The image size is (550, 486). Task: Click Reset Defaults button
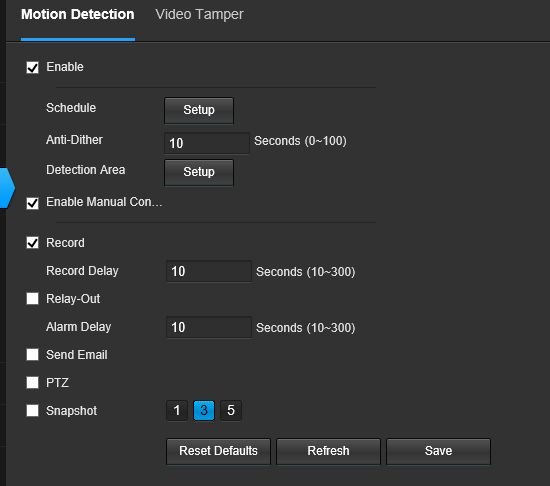[218, 451]
